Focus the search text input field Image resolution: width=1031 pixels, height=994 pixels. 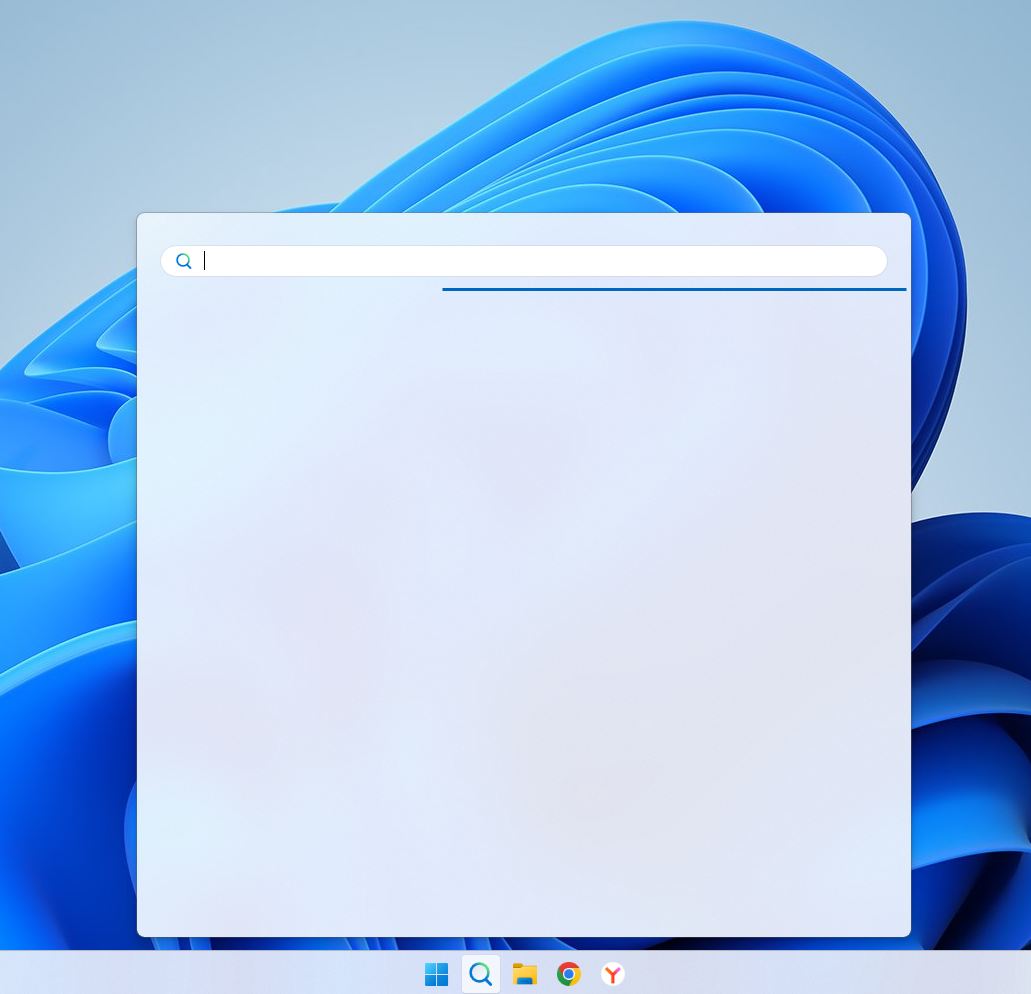pos(540,261)
